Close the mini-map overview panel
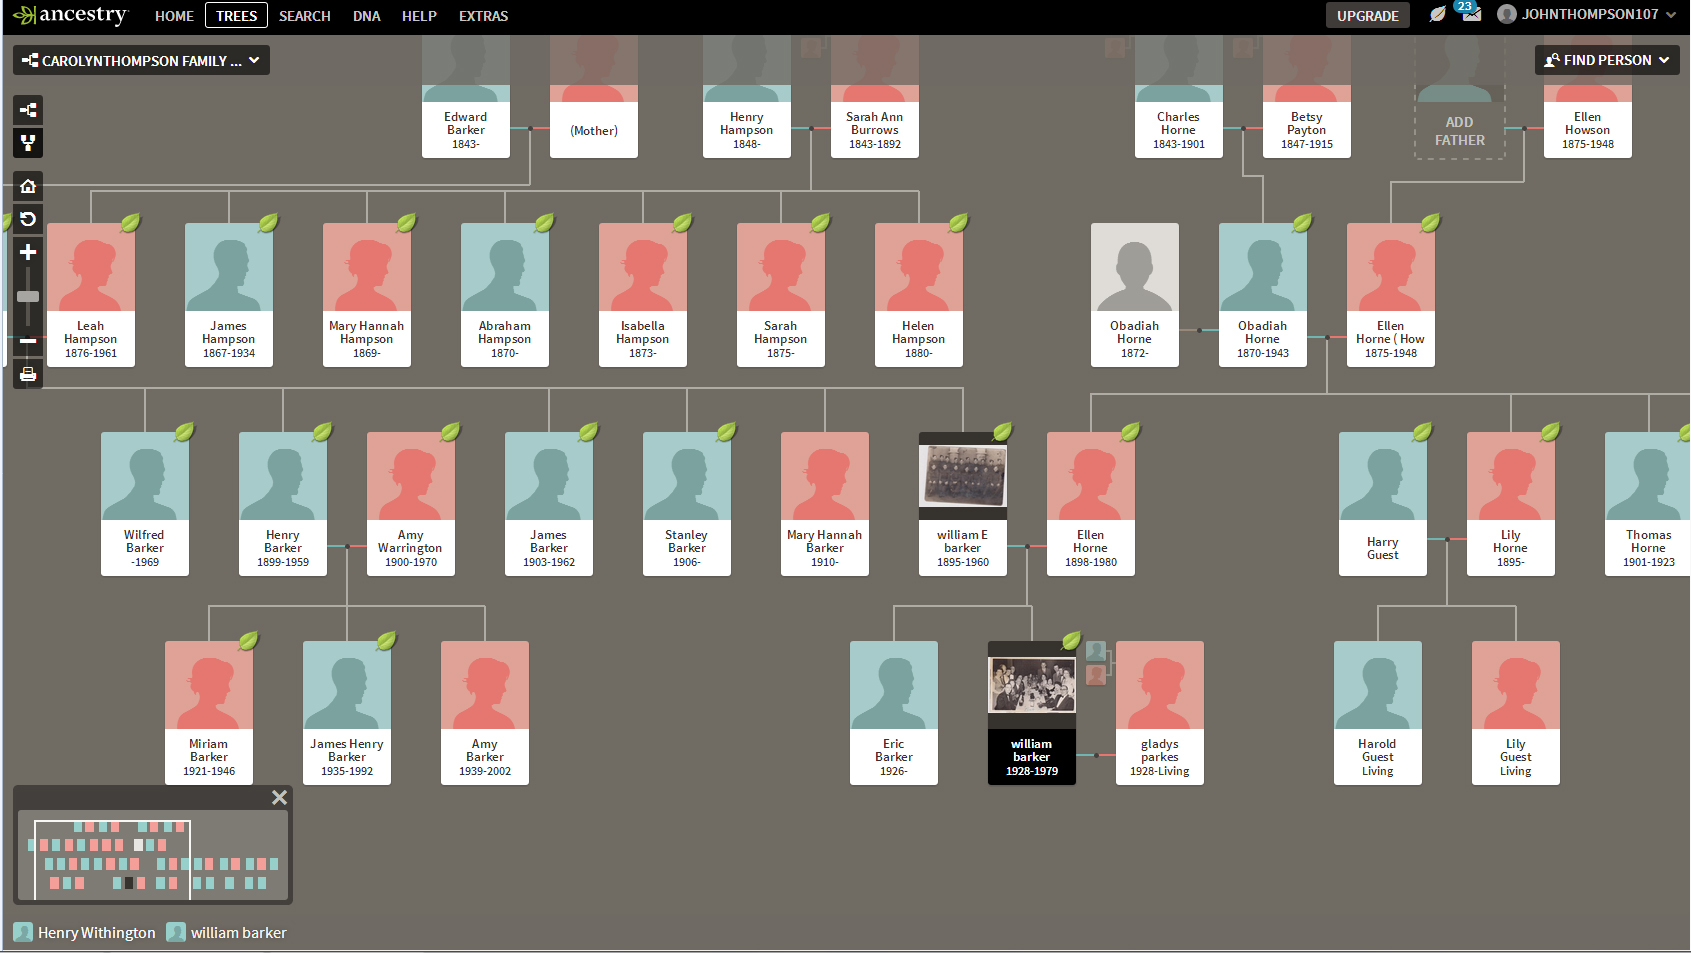Image resolution: width=1691 pixels, height=953 pixels. [279, 797]
